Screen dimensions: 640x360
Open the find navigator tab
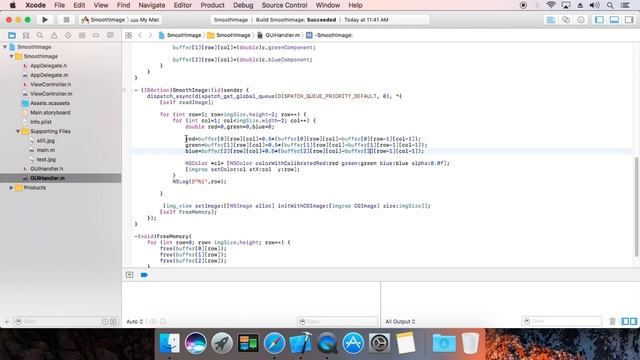point(40,36)
